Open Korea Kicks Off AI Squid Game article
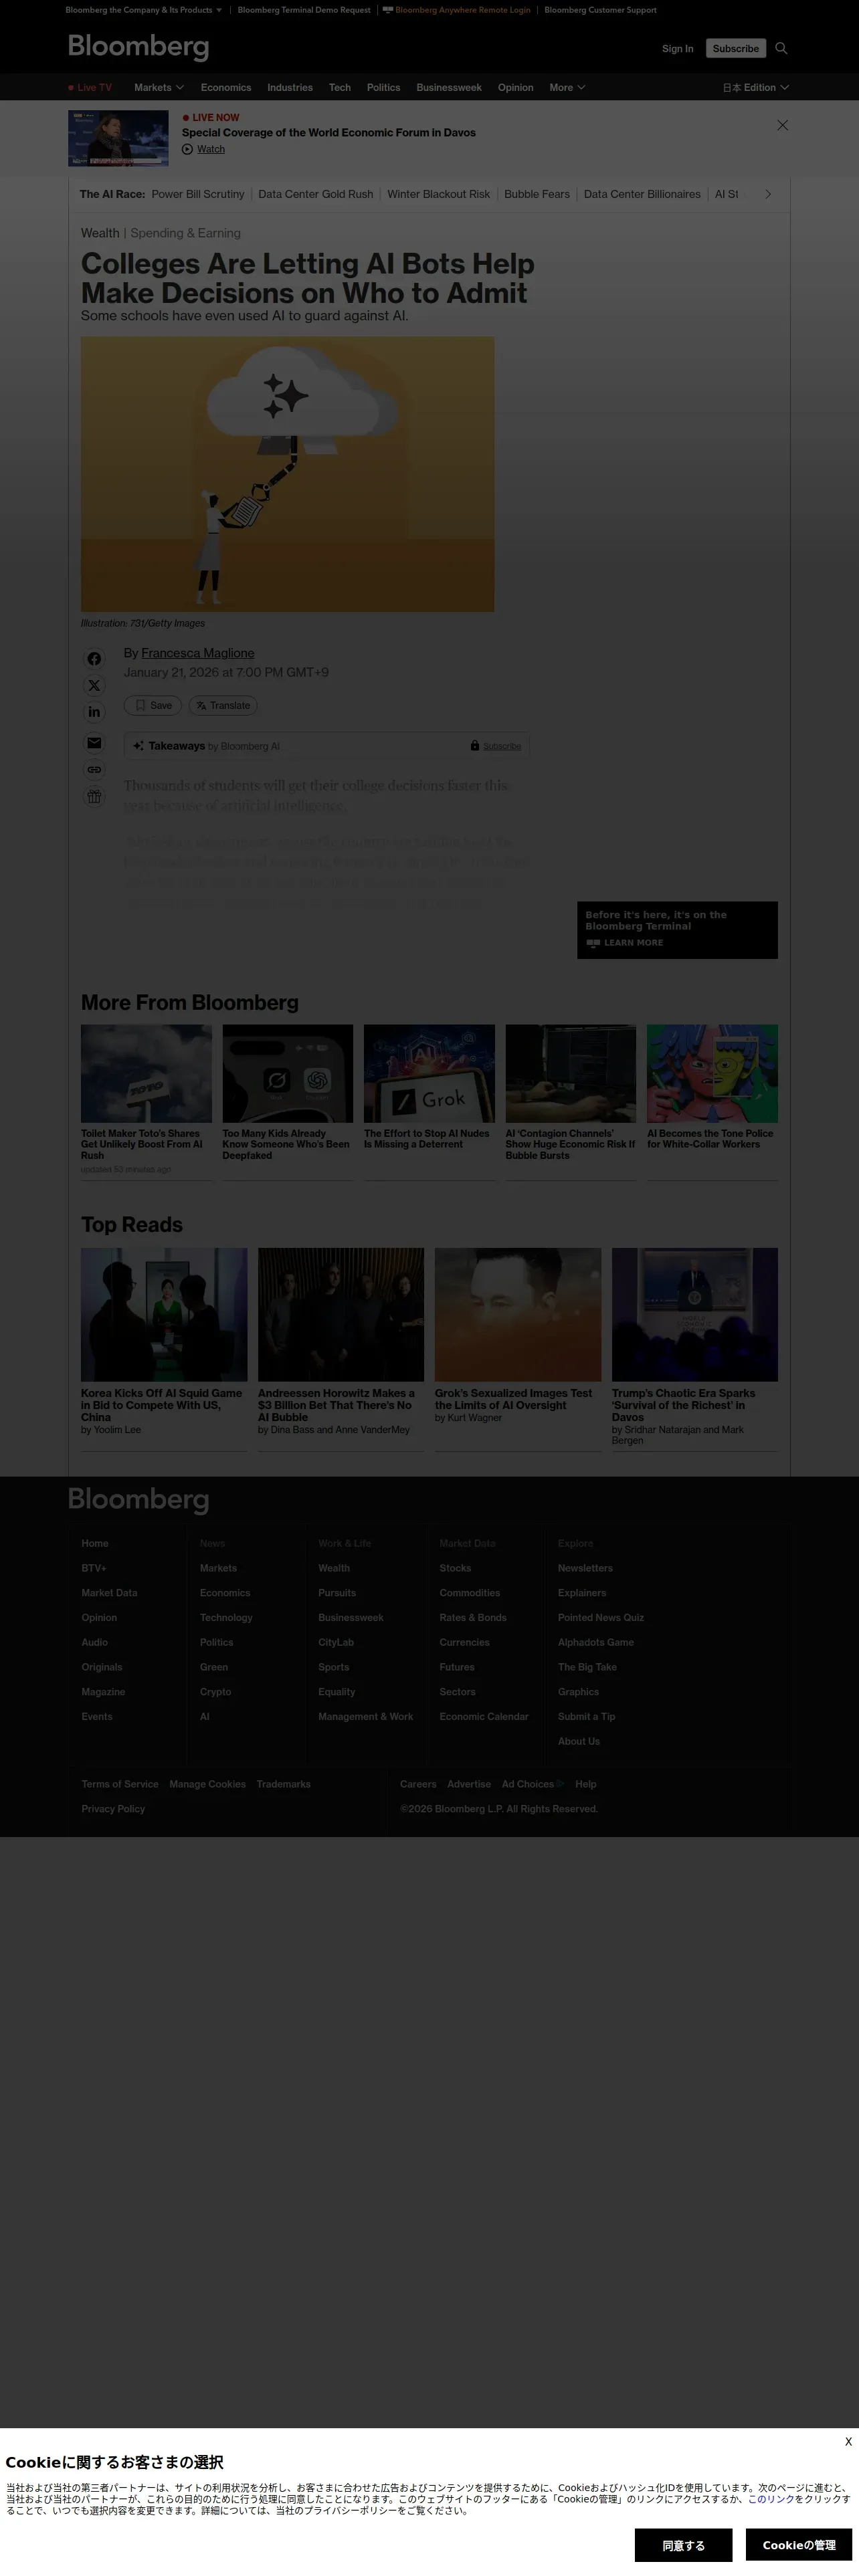This screenshot has width=859, height=2576. [x=162, y=1405]
